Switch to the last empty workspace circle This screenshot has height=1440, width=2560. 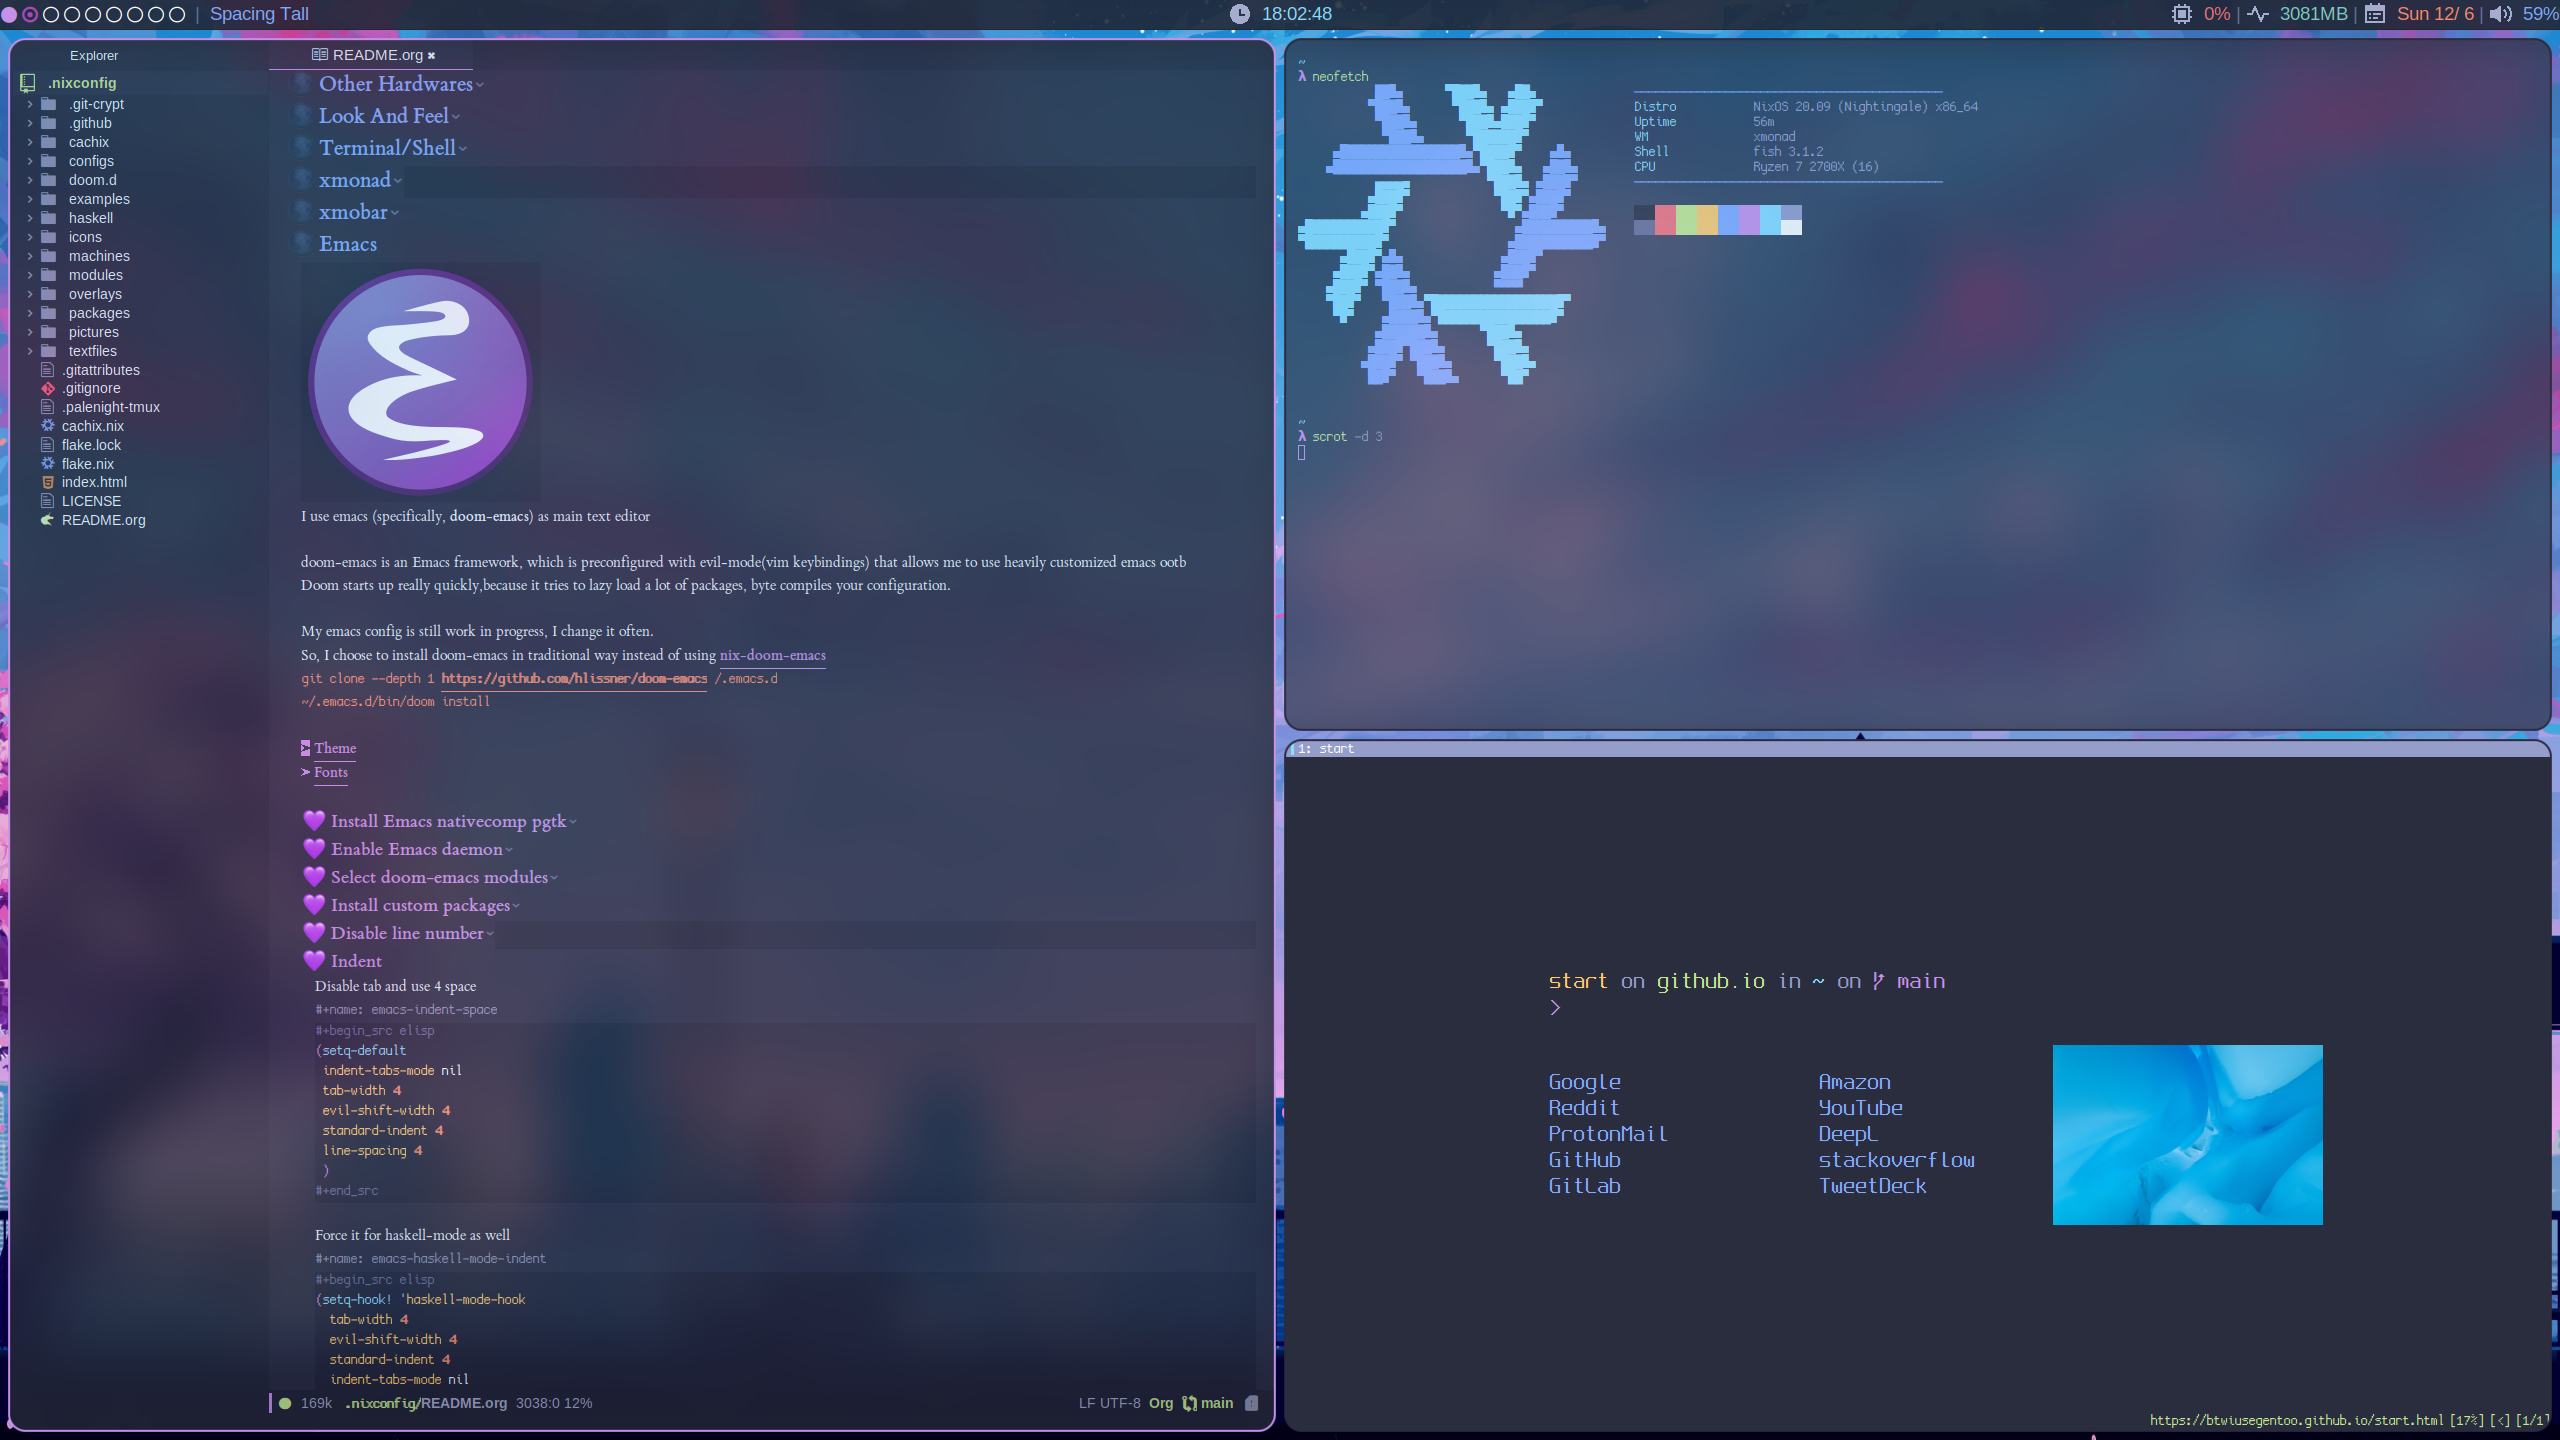coord(177,14)
